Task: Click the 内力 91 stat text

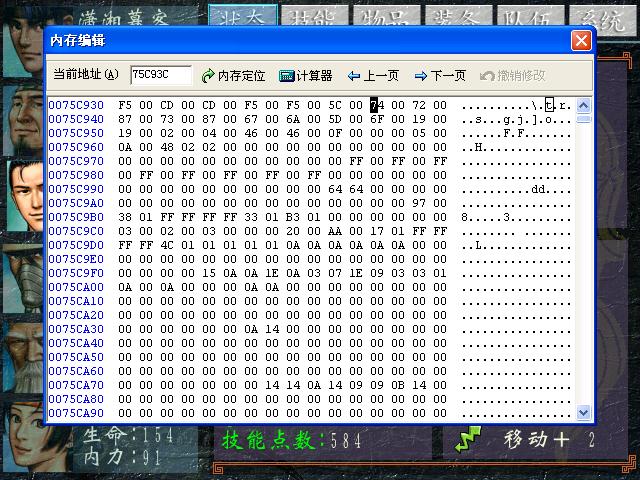Action: (x=122, y=457)
